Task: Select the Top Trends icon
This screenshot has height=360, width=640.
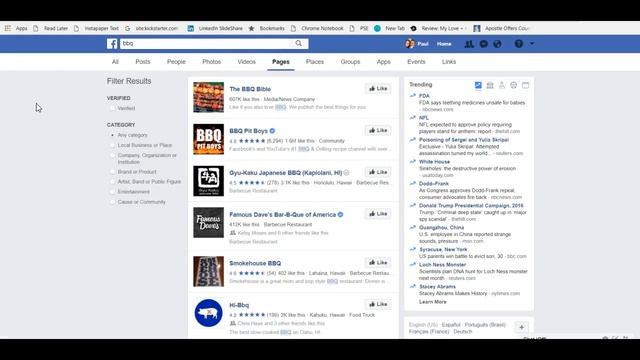Action: pyautogui.click(x=478, y=85)
